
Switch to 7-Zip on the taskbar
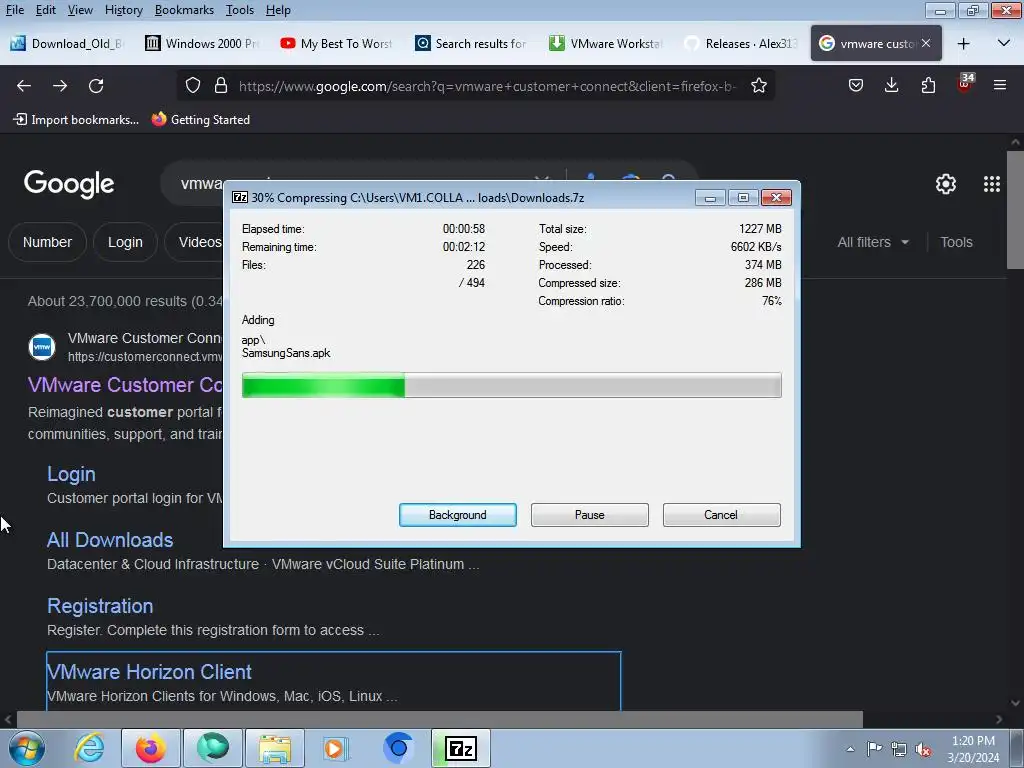pyautogui.click(x=460, y=748)
